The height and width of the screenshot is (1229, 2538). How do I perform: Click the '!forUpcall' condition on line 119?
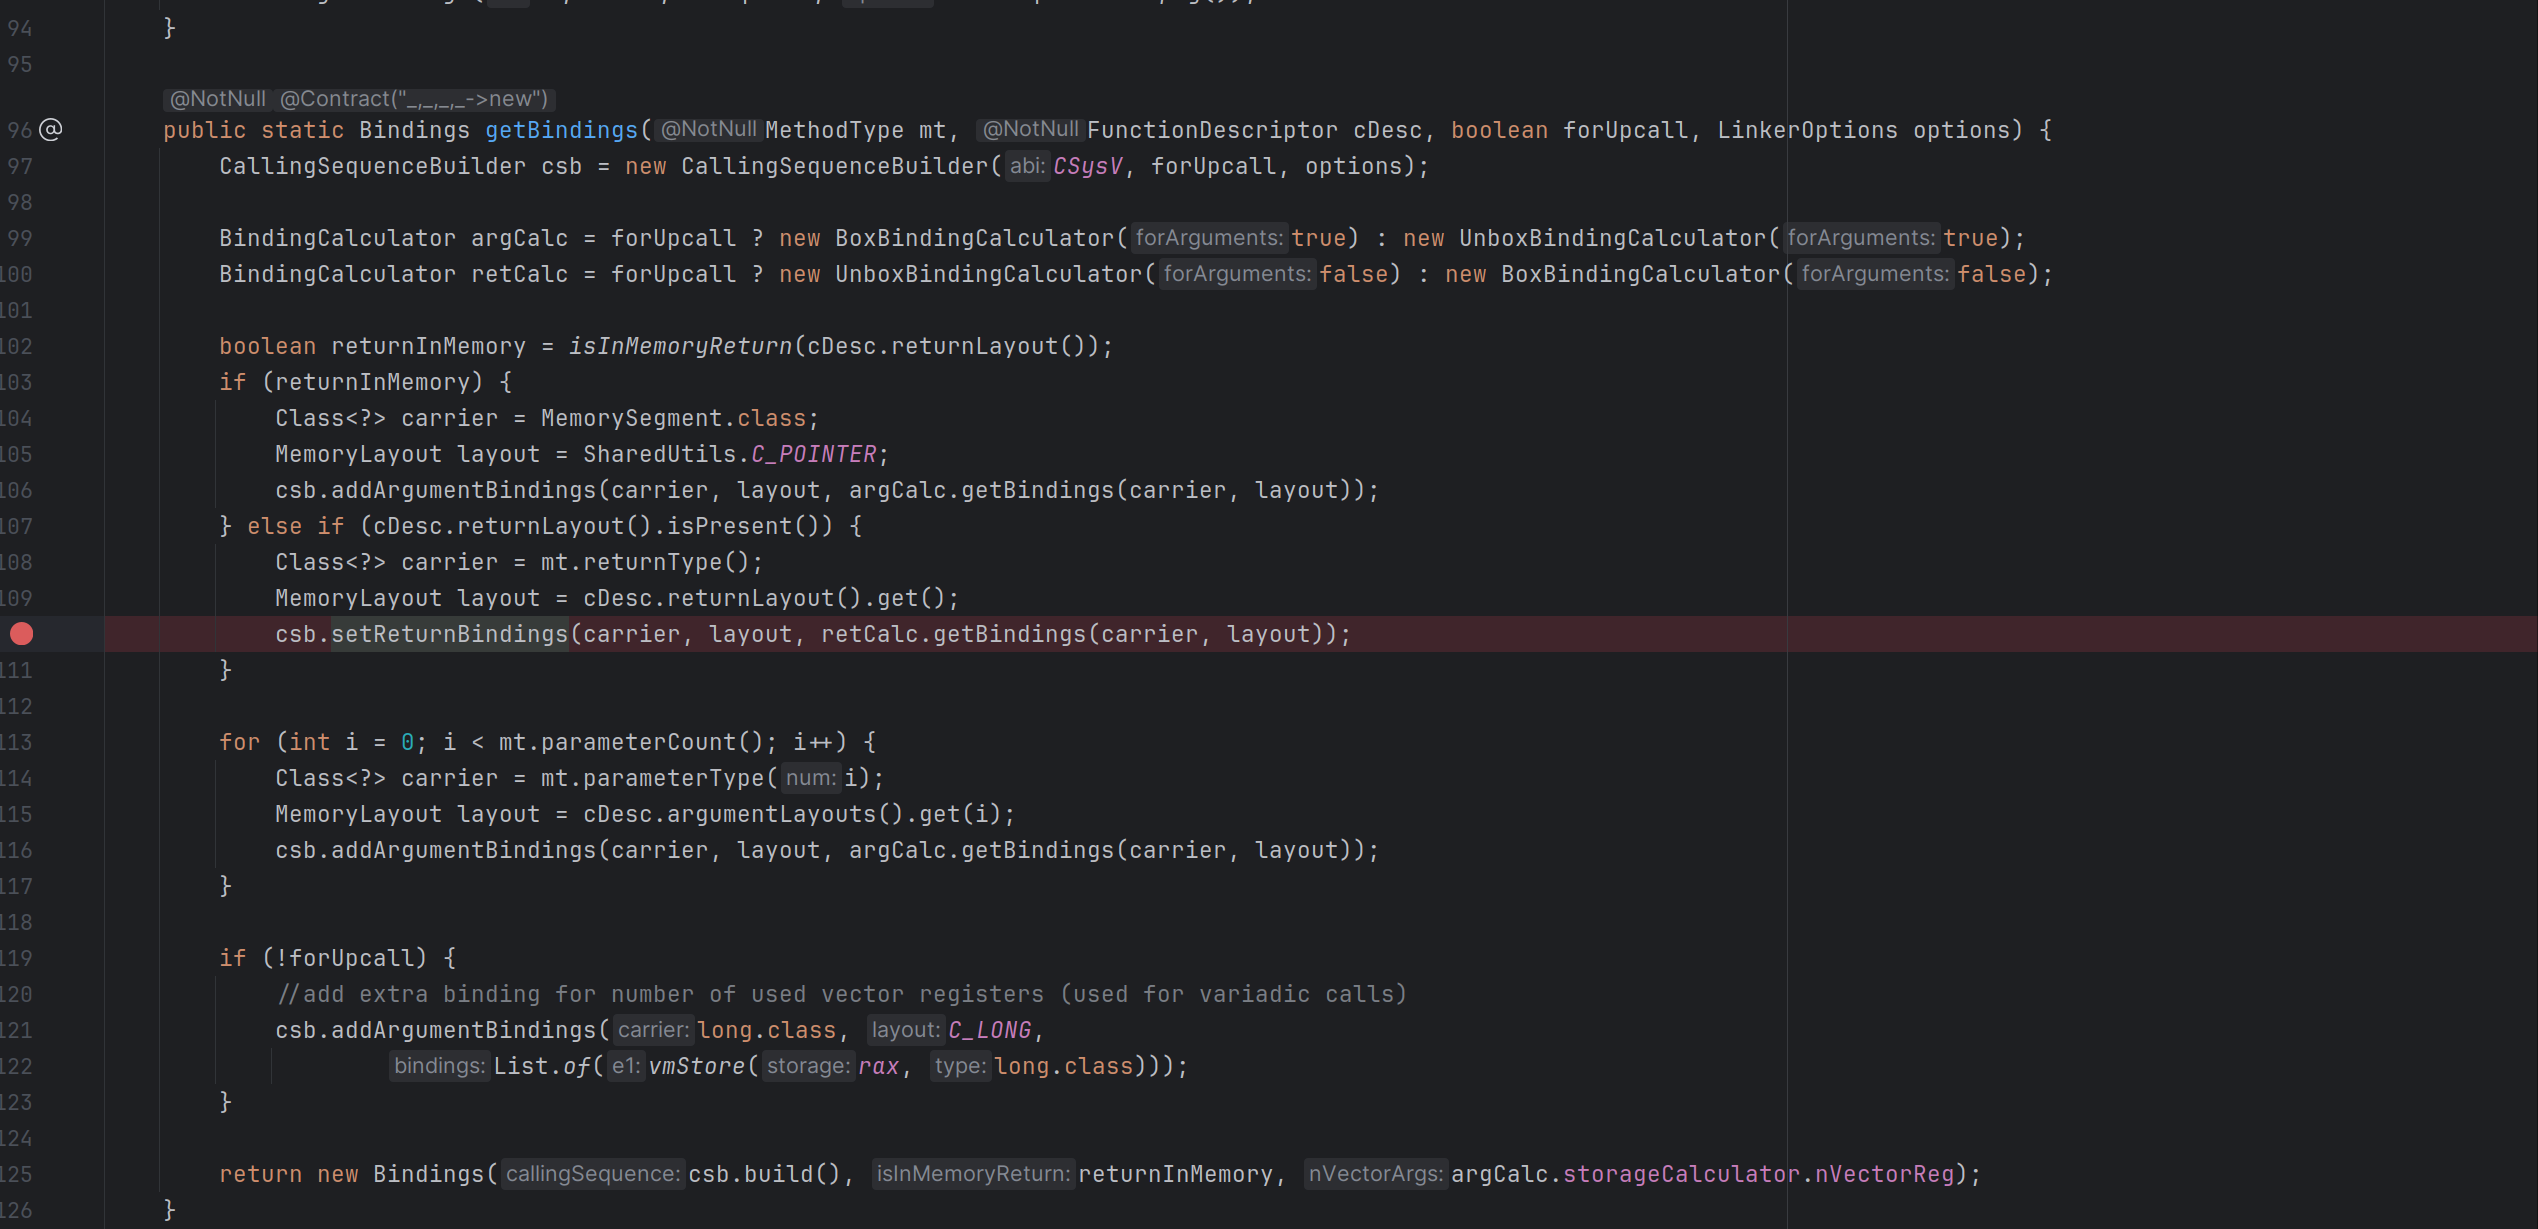[344, 958]
